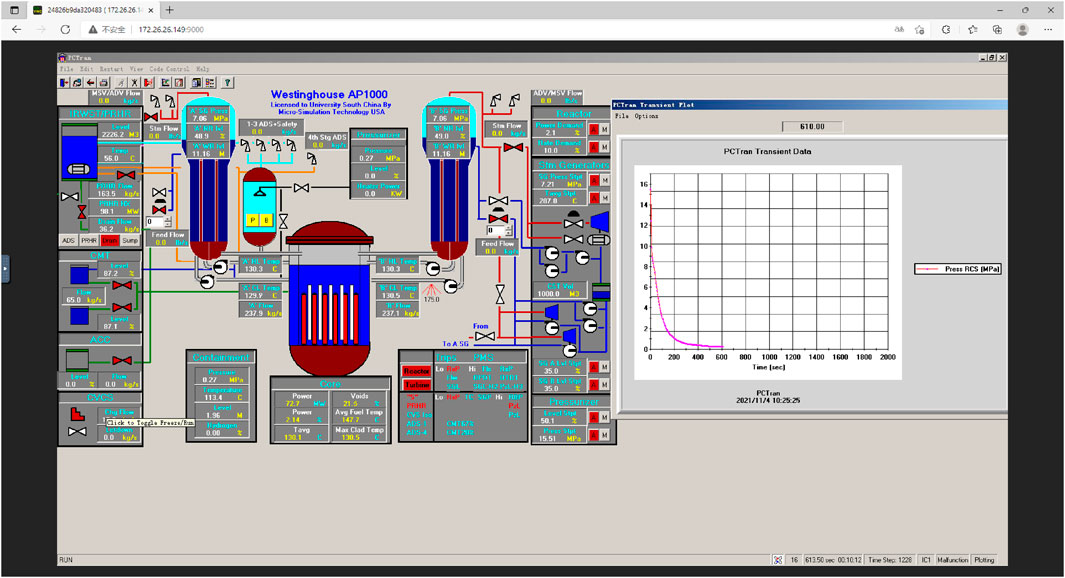Click the print icon in PCTran toolbar
The image size is (1065, 578).
pyautogui.click(x=103, y=82)
